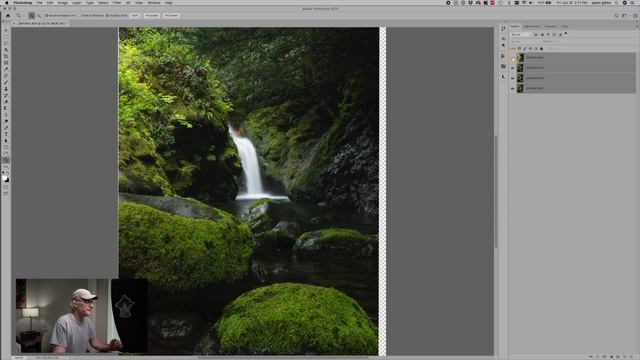640x360 pixels.
Task: Select the Clone Stamp tool
Action: click(6, 89)
